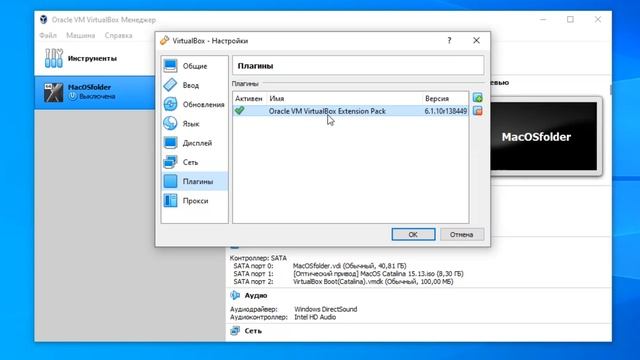Open the Ввод settings category
Viewport: 640px width, 360px height.
click(x=194, y=85)
